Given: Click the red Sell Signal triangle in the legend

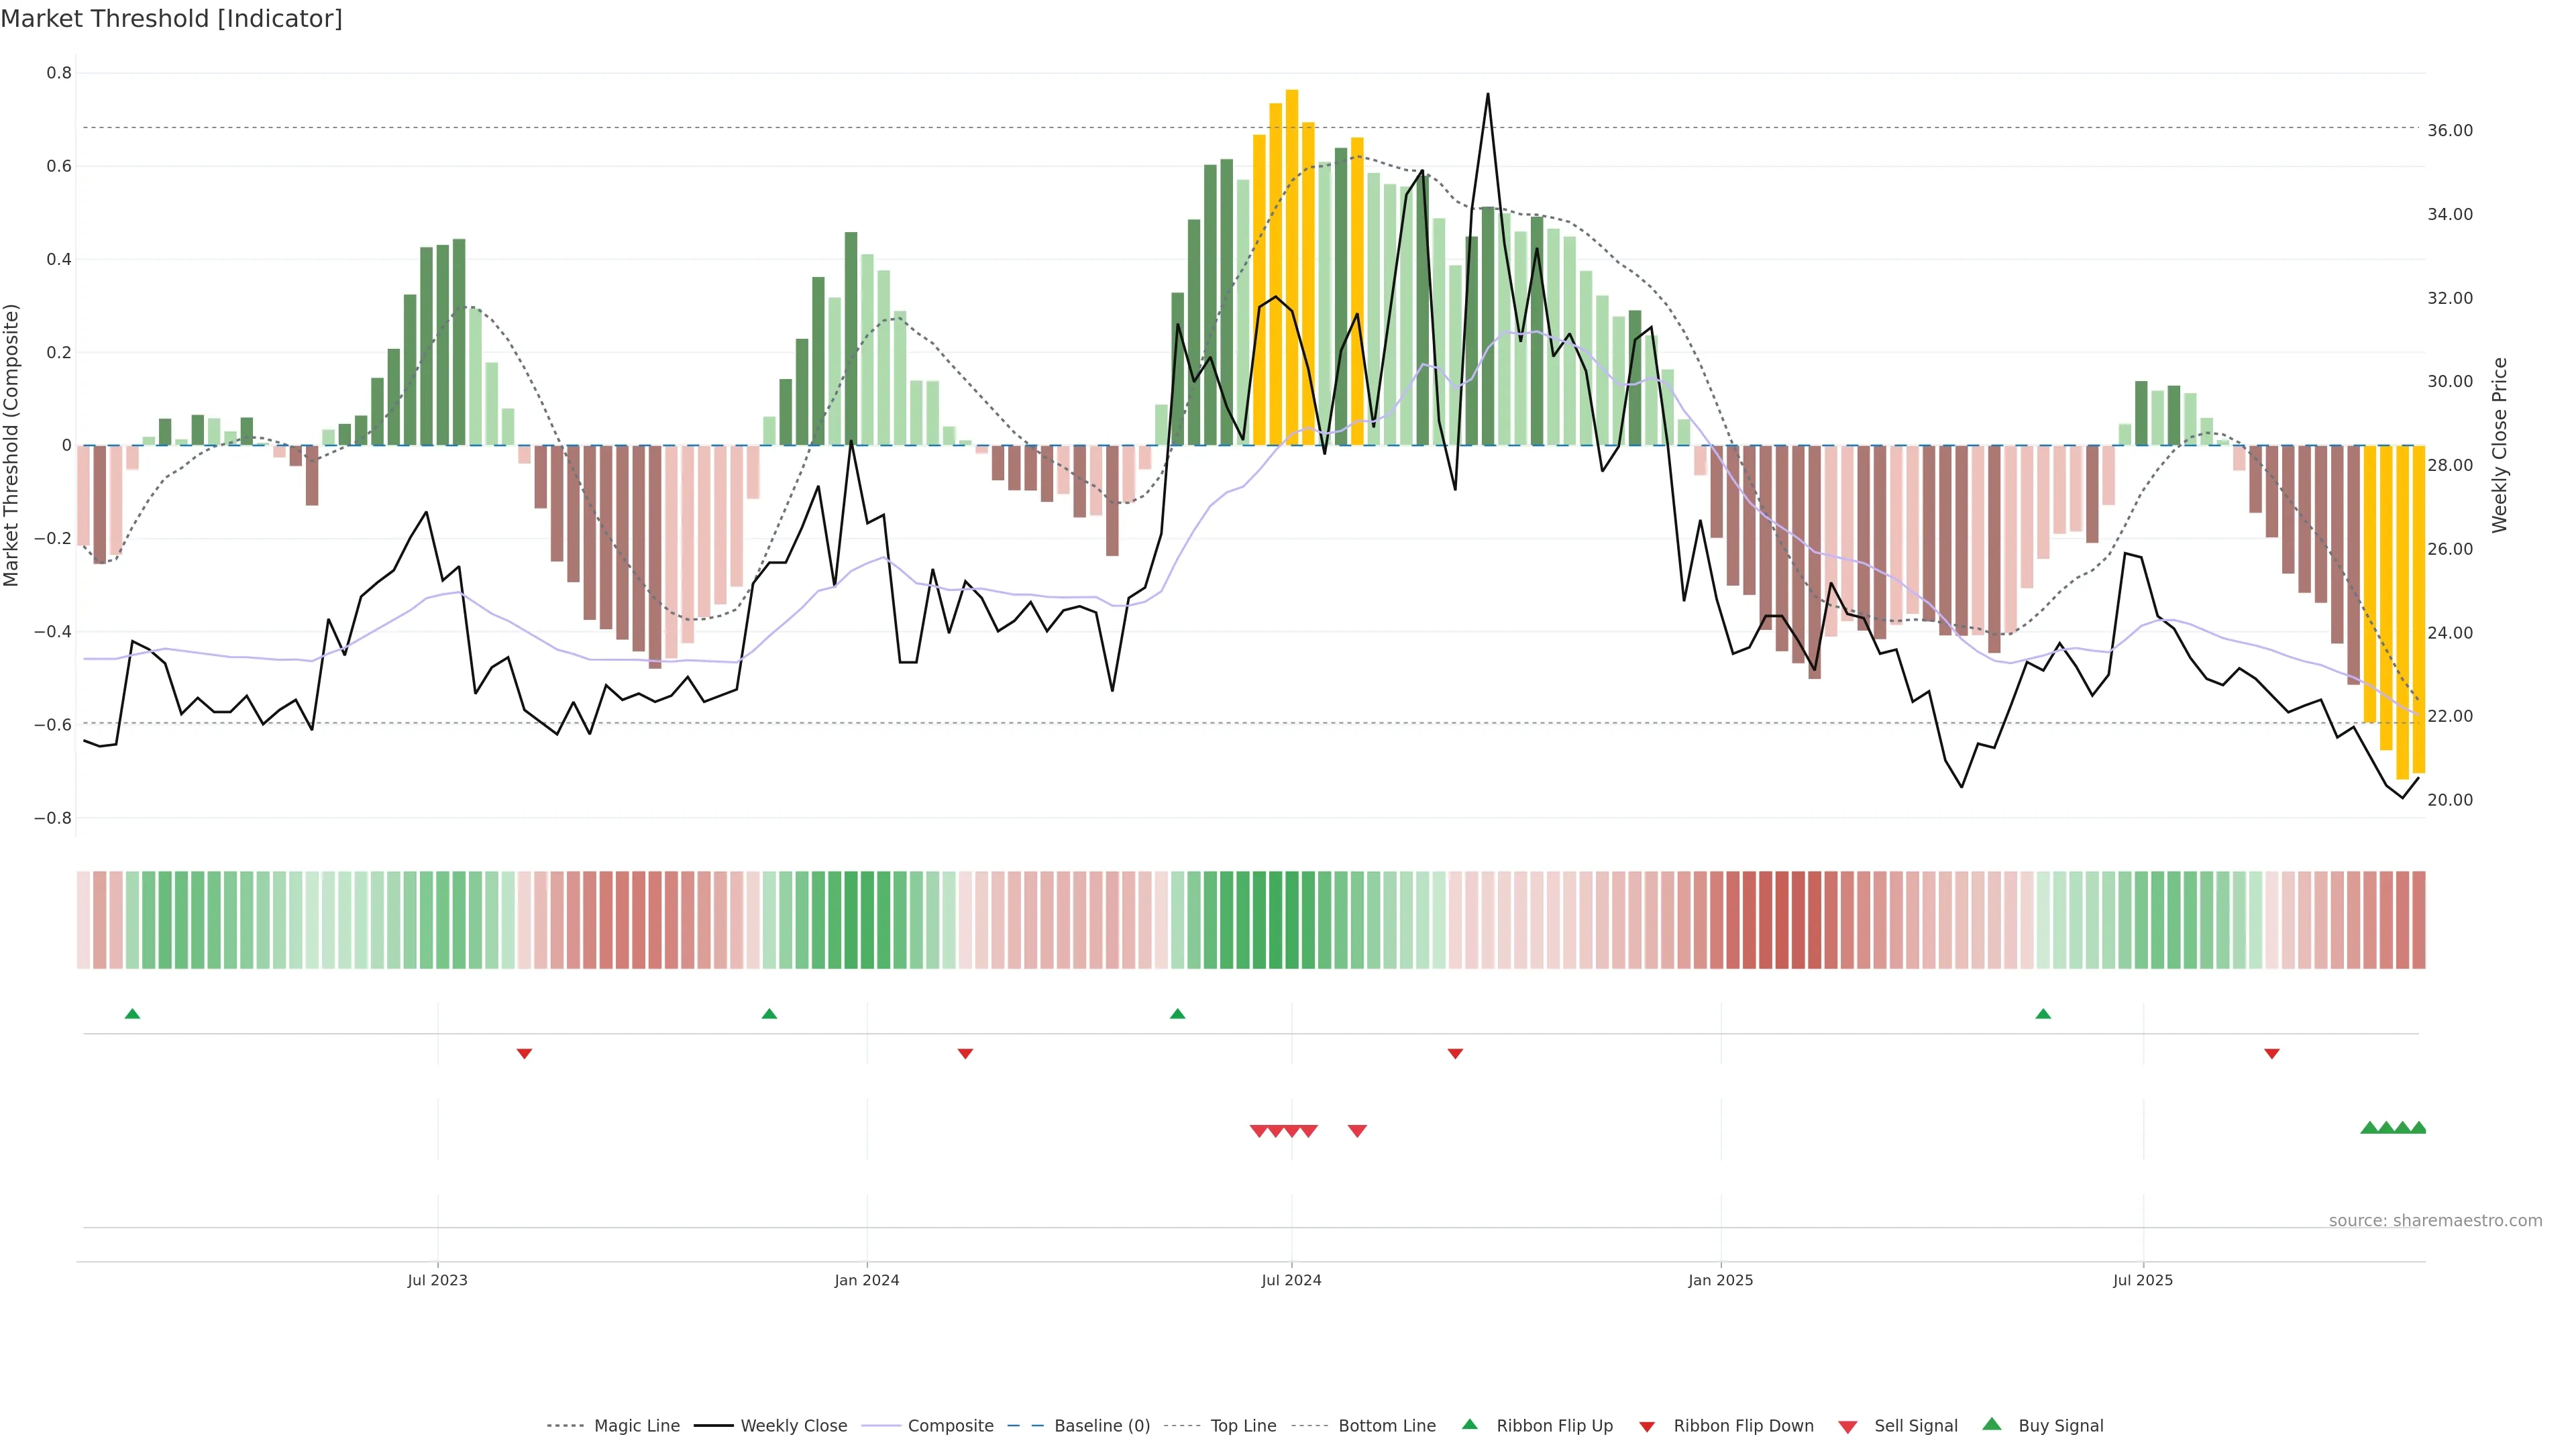Looking at the screenshot, I should click(1848, 1427).
